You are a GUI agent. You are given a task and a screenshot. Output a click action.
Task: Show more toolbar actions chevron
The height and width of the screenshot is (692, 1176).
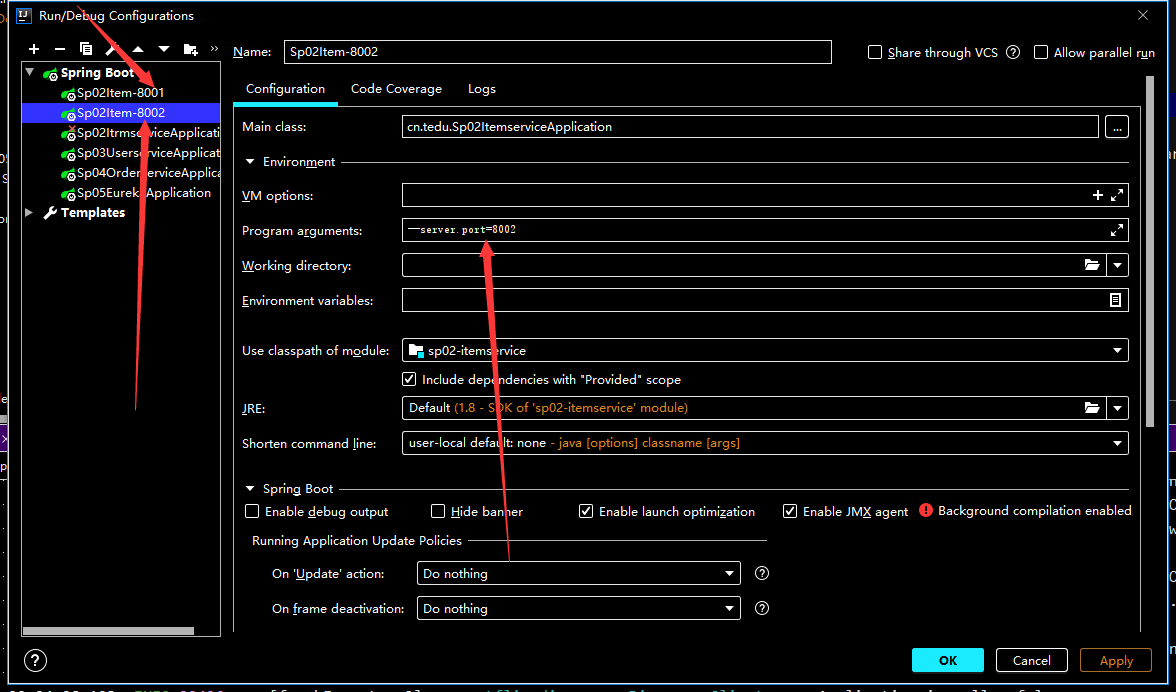(x=214, y=49)
